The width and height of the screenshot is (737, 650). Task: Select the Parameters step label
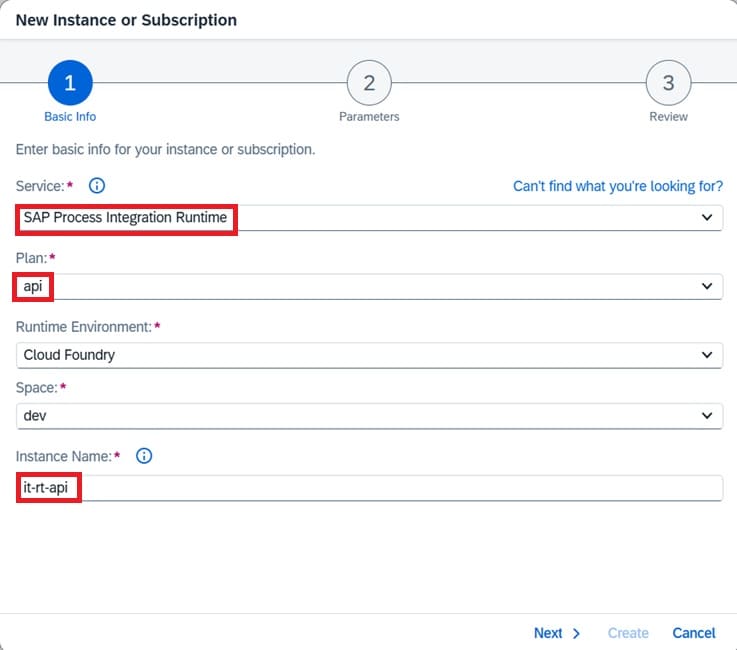coord(369,117)
